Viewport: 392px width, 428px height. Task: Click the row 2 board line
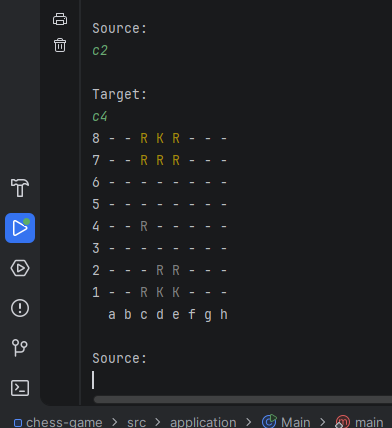[160, 270]
